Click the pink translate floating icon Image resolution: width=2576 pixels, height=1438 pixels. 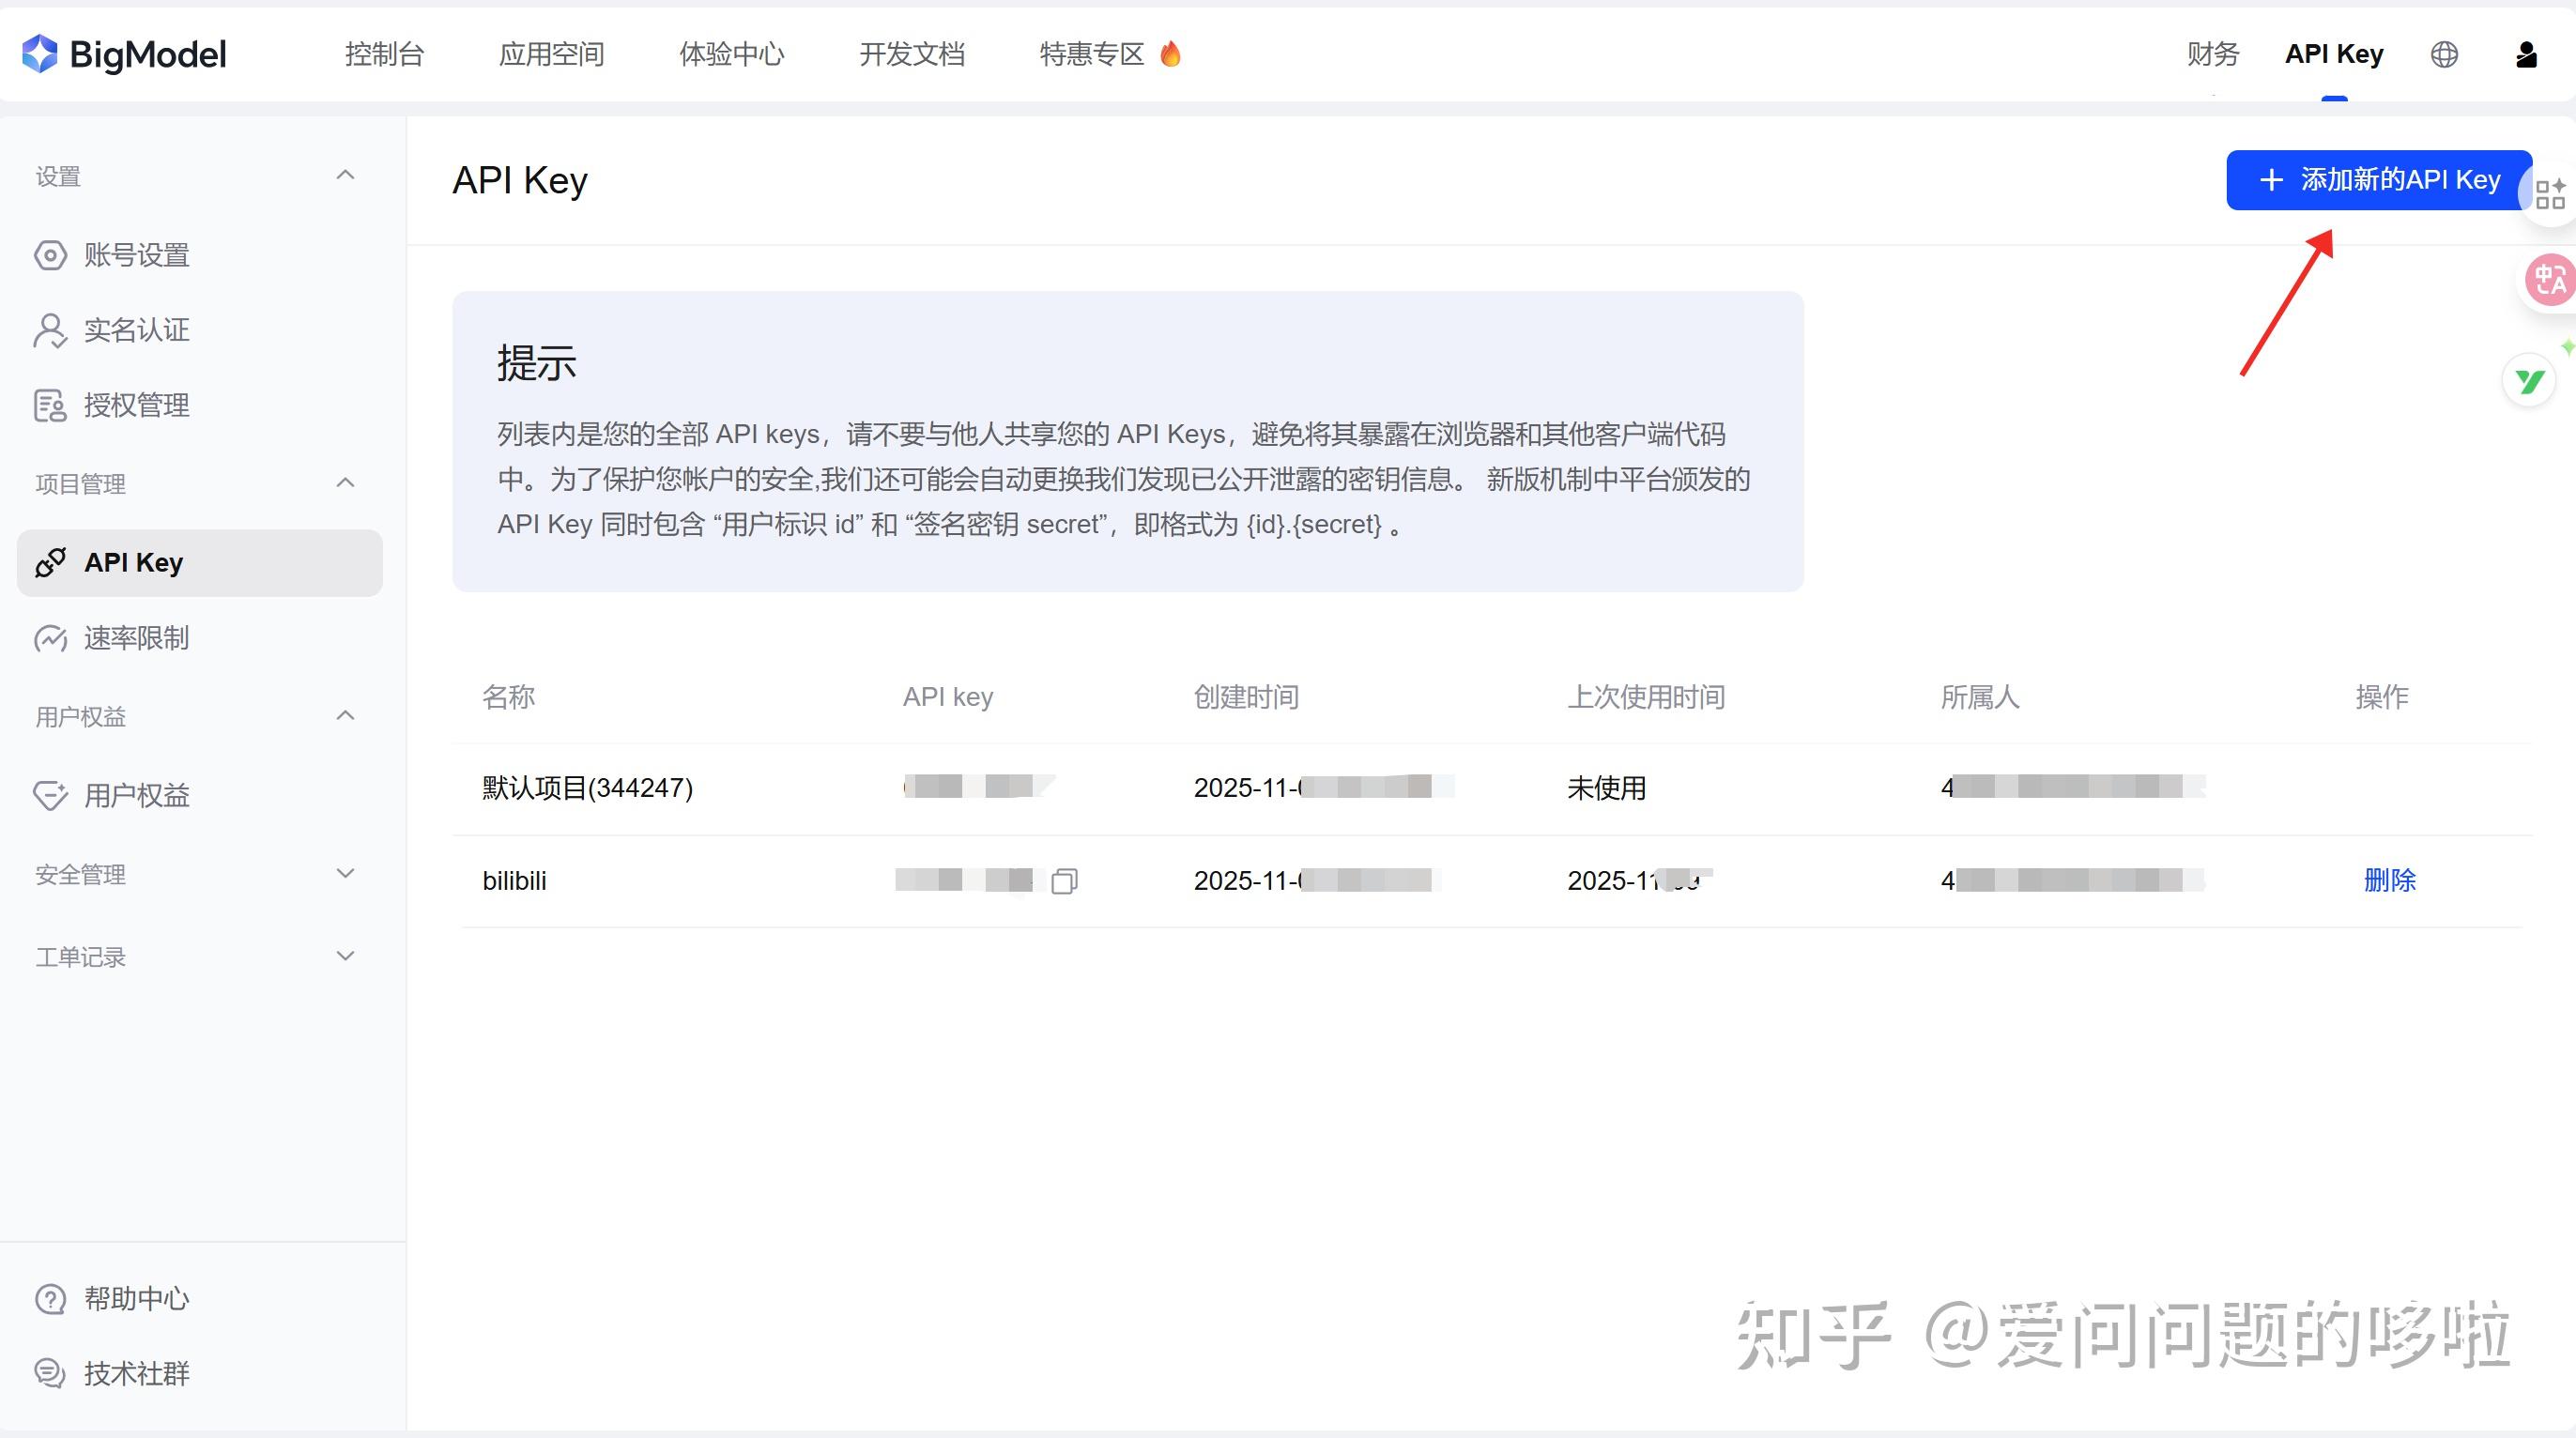(x=2548, y=280)
